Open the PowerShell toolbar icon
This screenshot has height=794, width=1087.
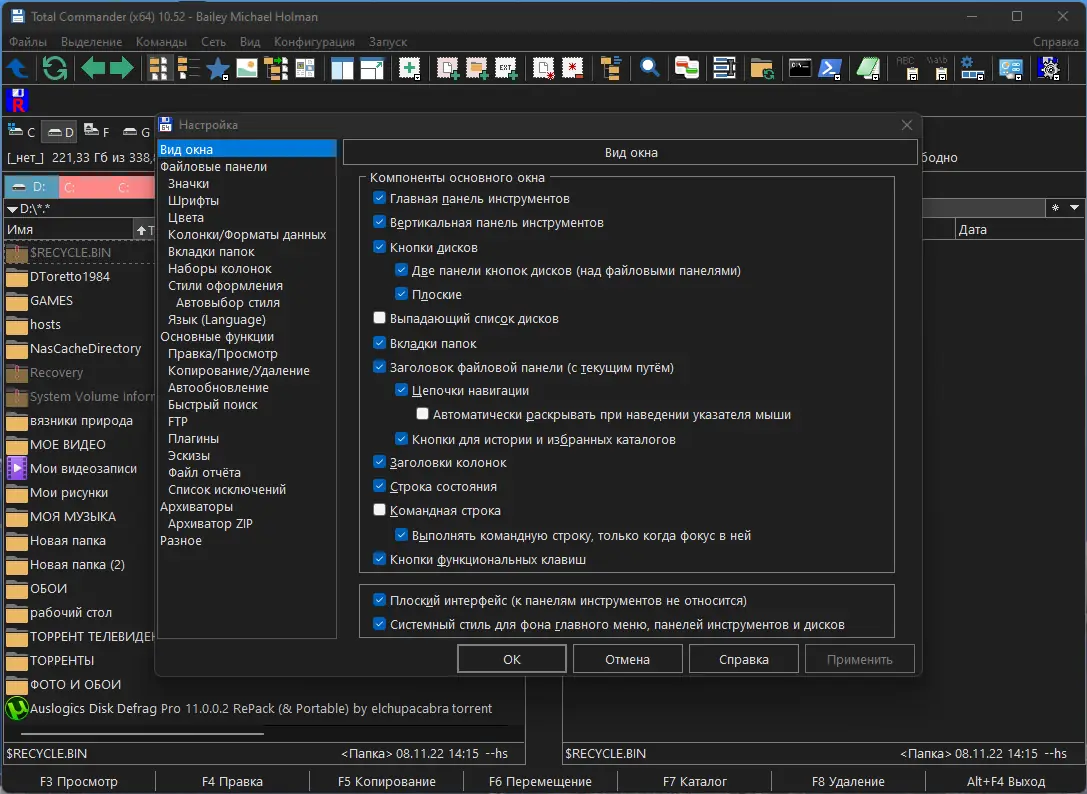click(x=829, y=68)
